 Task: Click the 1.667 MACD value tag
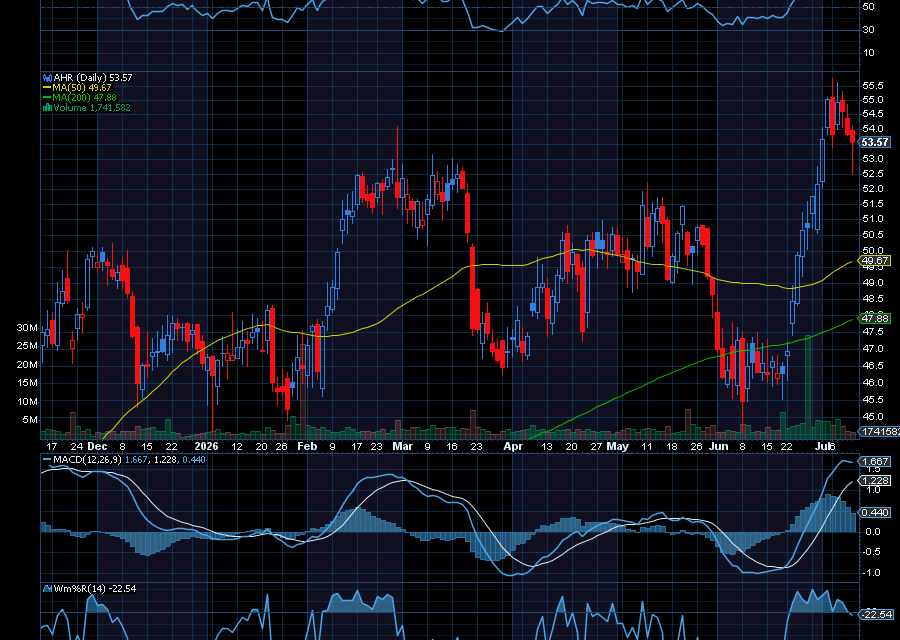coord(875,461)
